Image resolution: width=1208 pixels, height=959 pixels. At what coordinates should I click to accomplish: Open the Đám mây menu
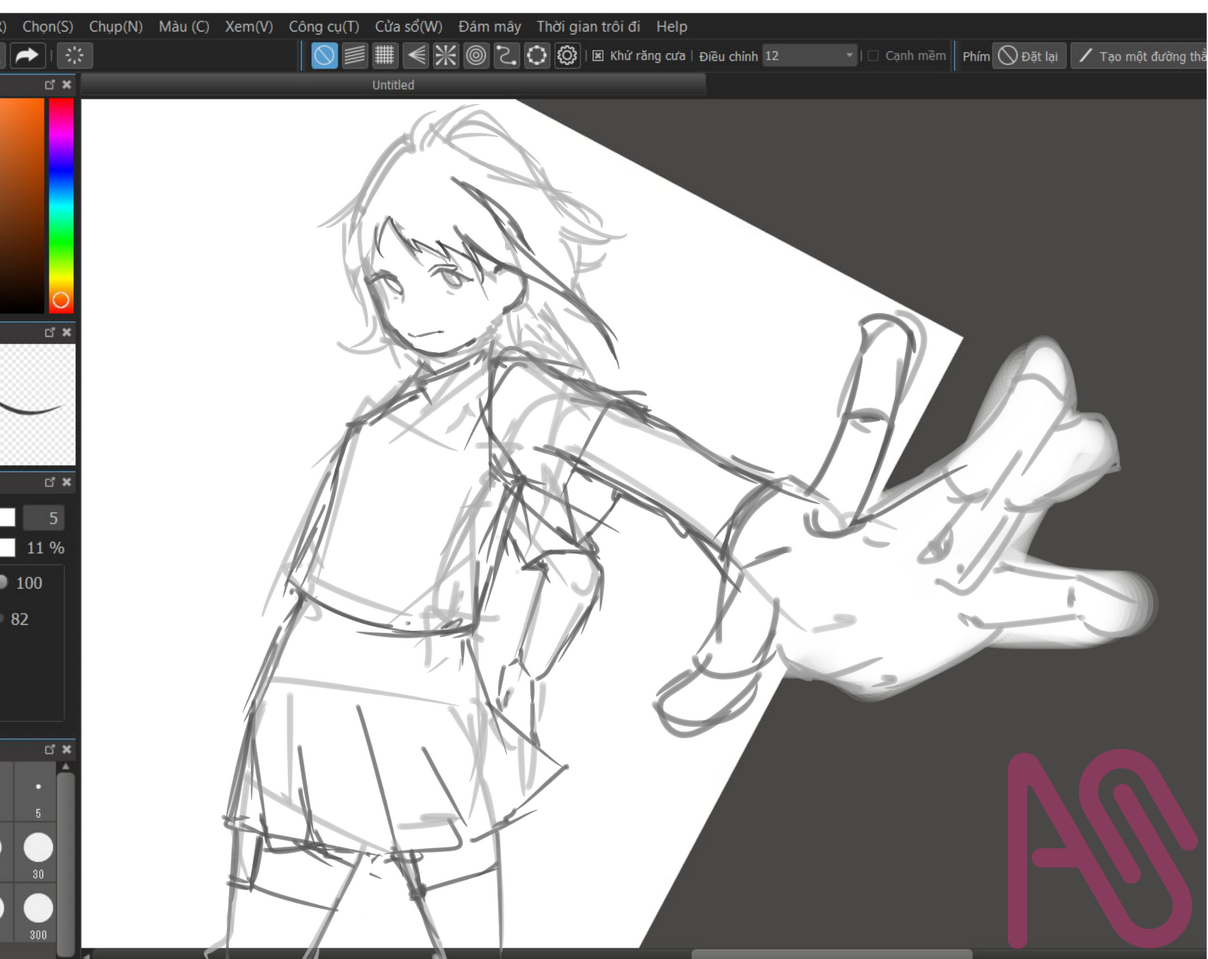pos(489,26)
